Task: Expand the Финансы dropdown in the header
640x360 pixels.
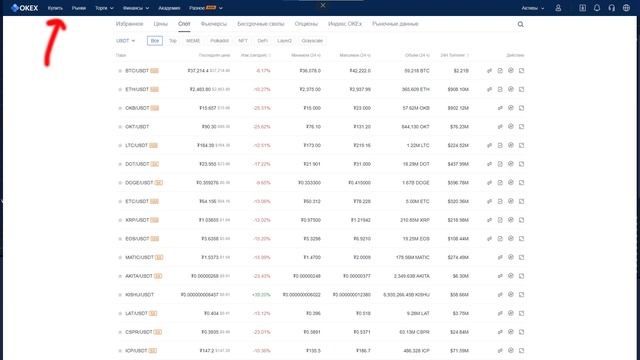Action: (136, 8)
